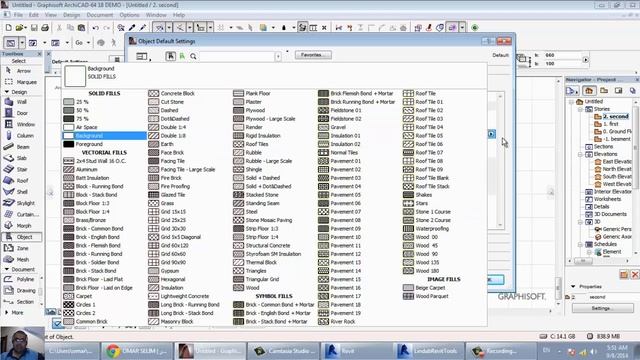Open the File menu
The height and width of the screenshot is (360, 640).
(x=18, y=15)
